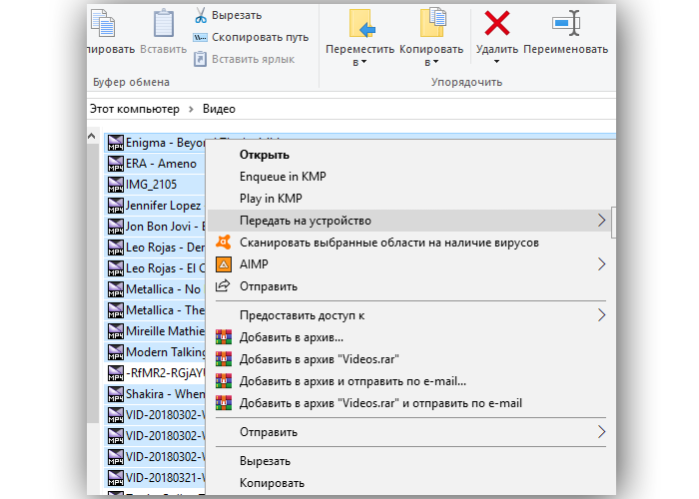Click Этот компьютер in address bar

tap(135, 109)
